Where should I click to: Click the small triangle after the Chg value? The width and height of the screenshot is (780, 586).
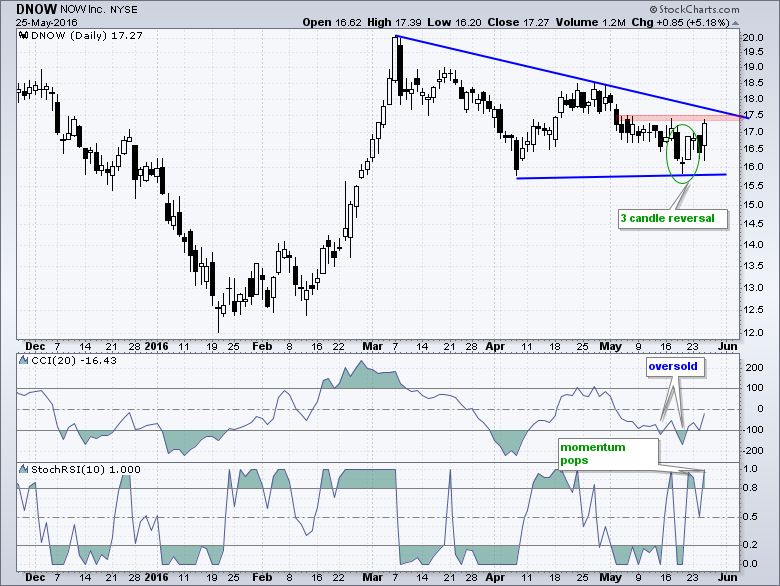(736, 23)
